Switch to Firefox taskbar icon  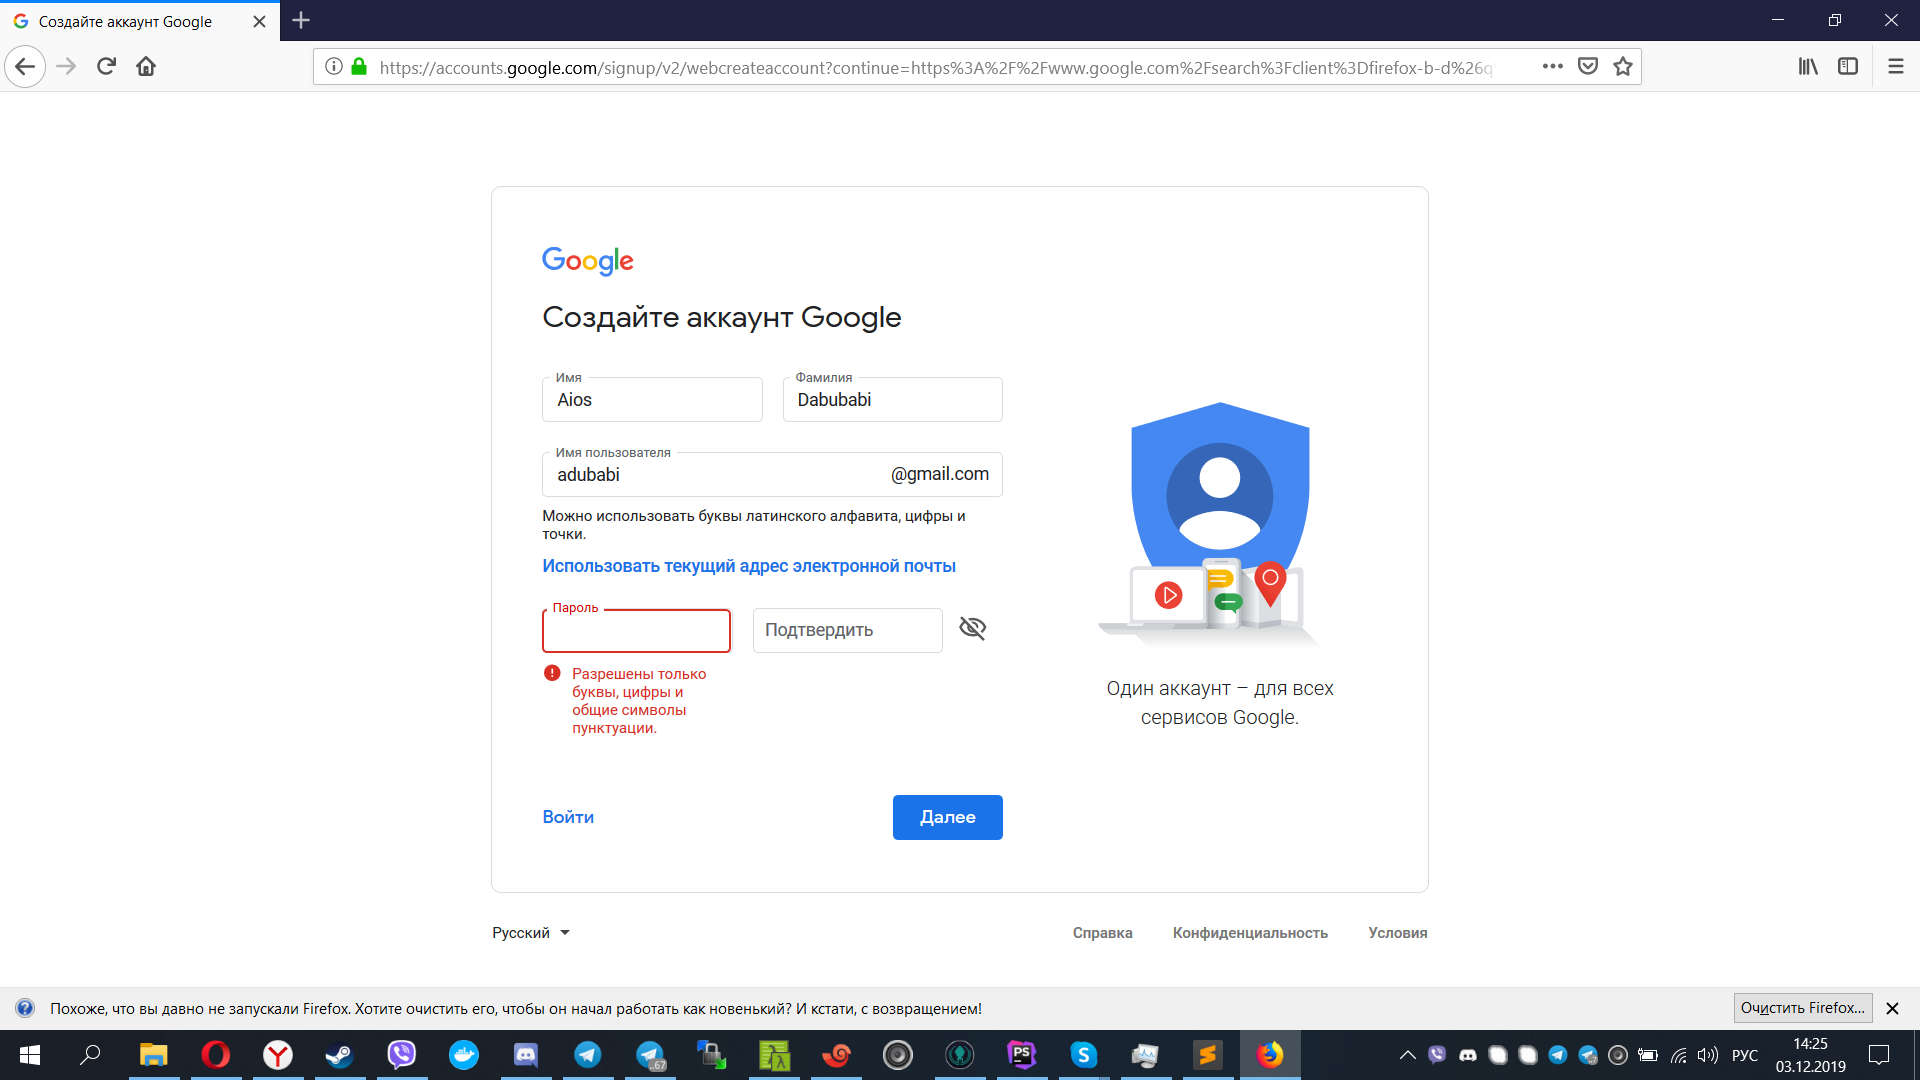point(1270,1055)
